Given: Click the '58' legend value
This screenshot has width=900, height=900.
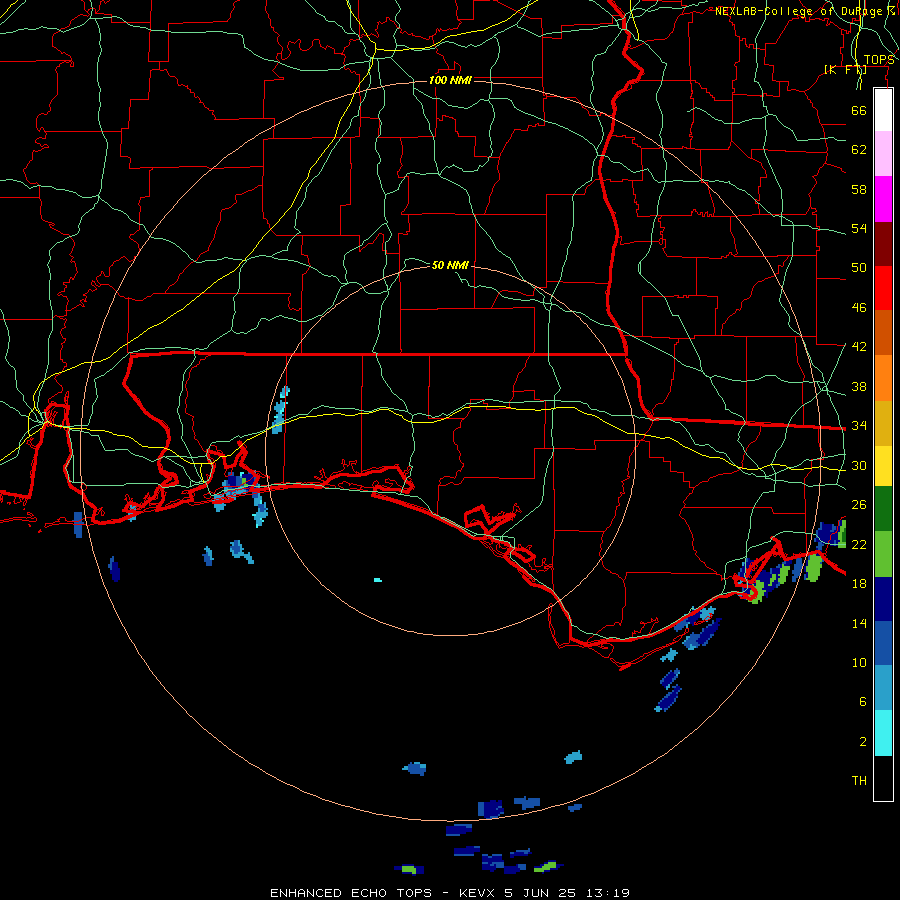Looking at the screenshot, I should pyautogui.click(x=859, y=189).
